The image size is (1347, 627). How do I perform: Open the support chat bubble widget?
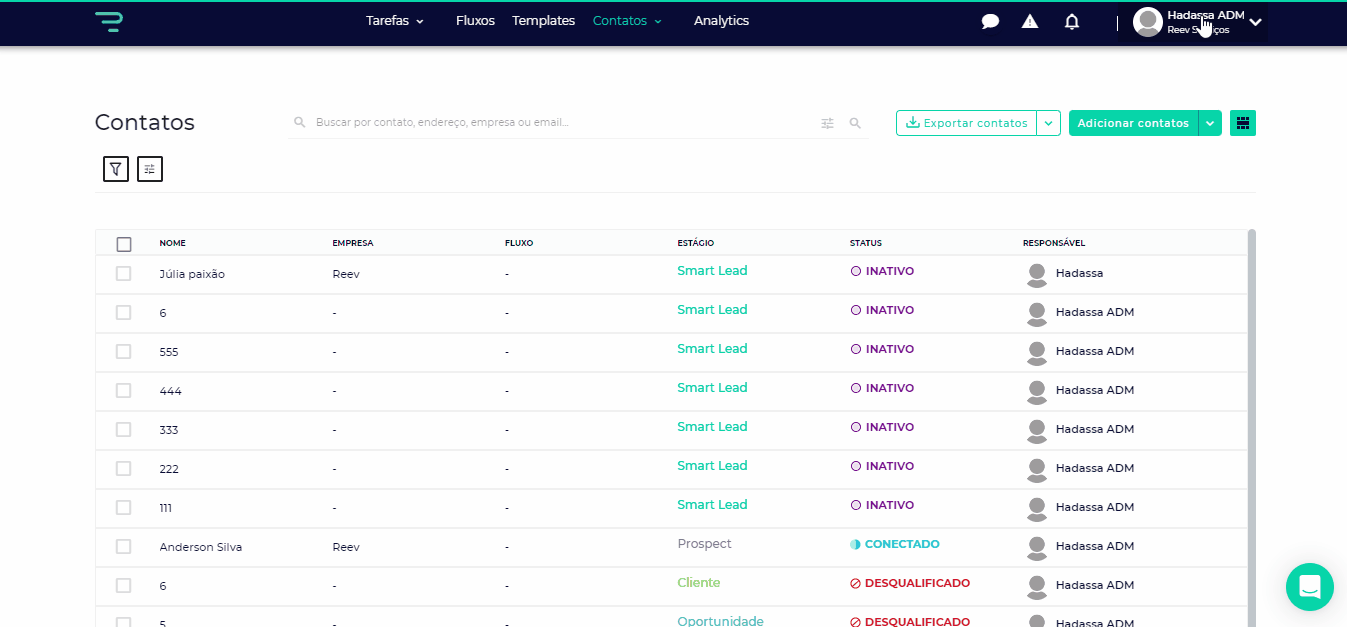(x=1309, y=587)
